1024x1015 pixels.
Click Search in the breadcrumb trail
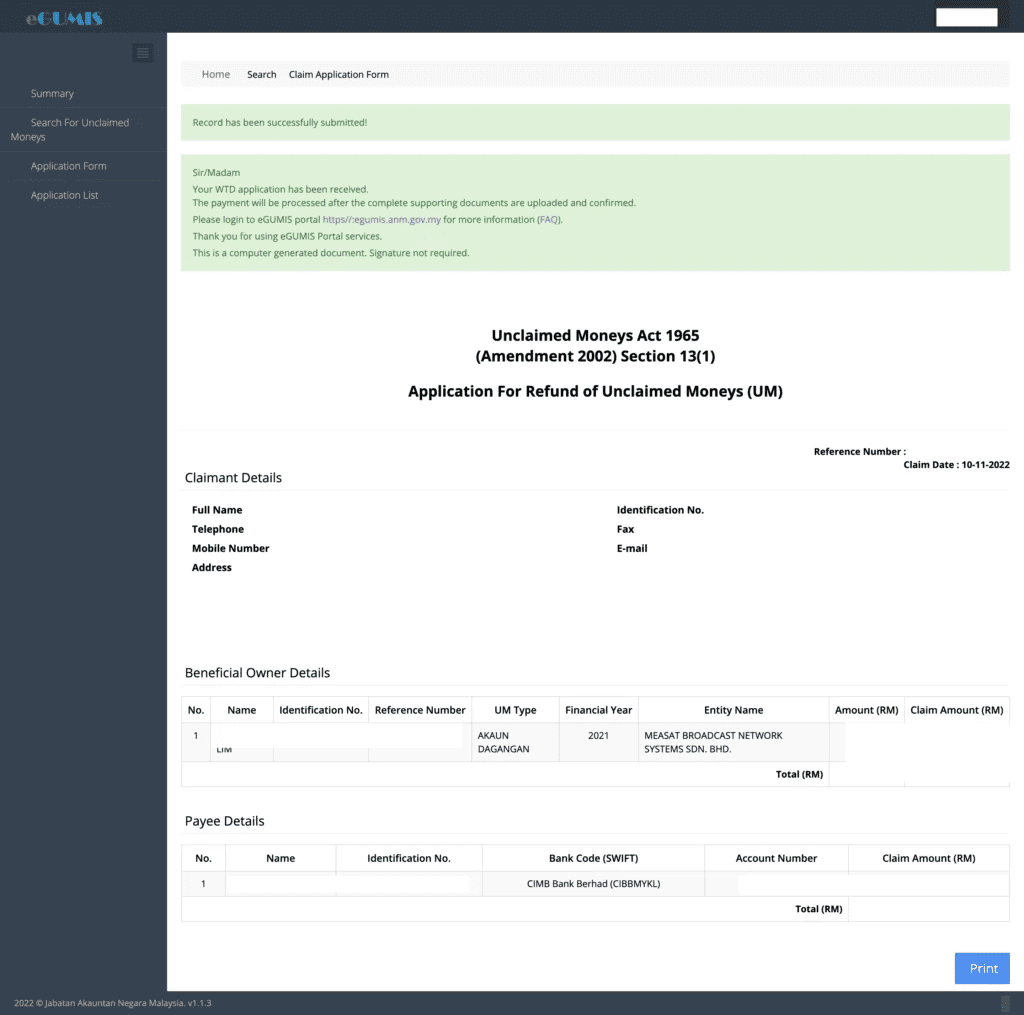click(261, 74)
